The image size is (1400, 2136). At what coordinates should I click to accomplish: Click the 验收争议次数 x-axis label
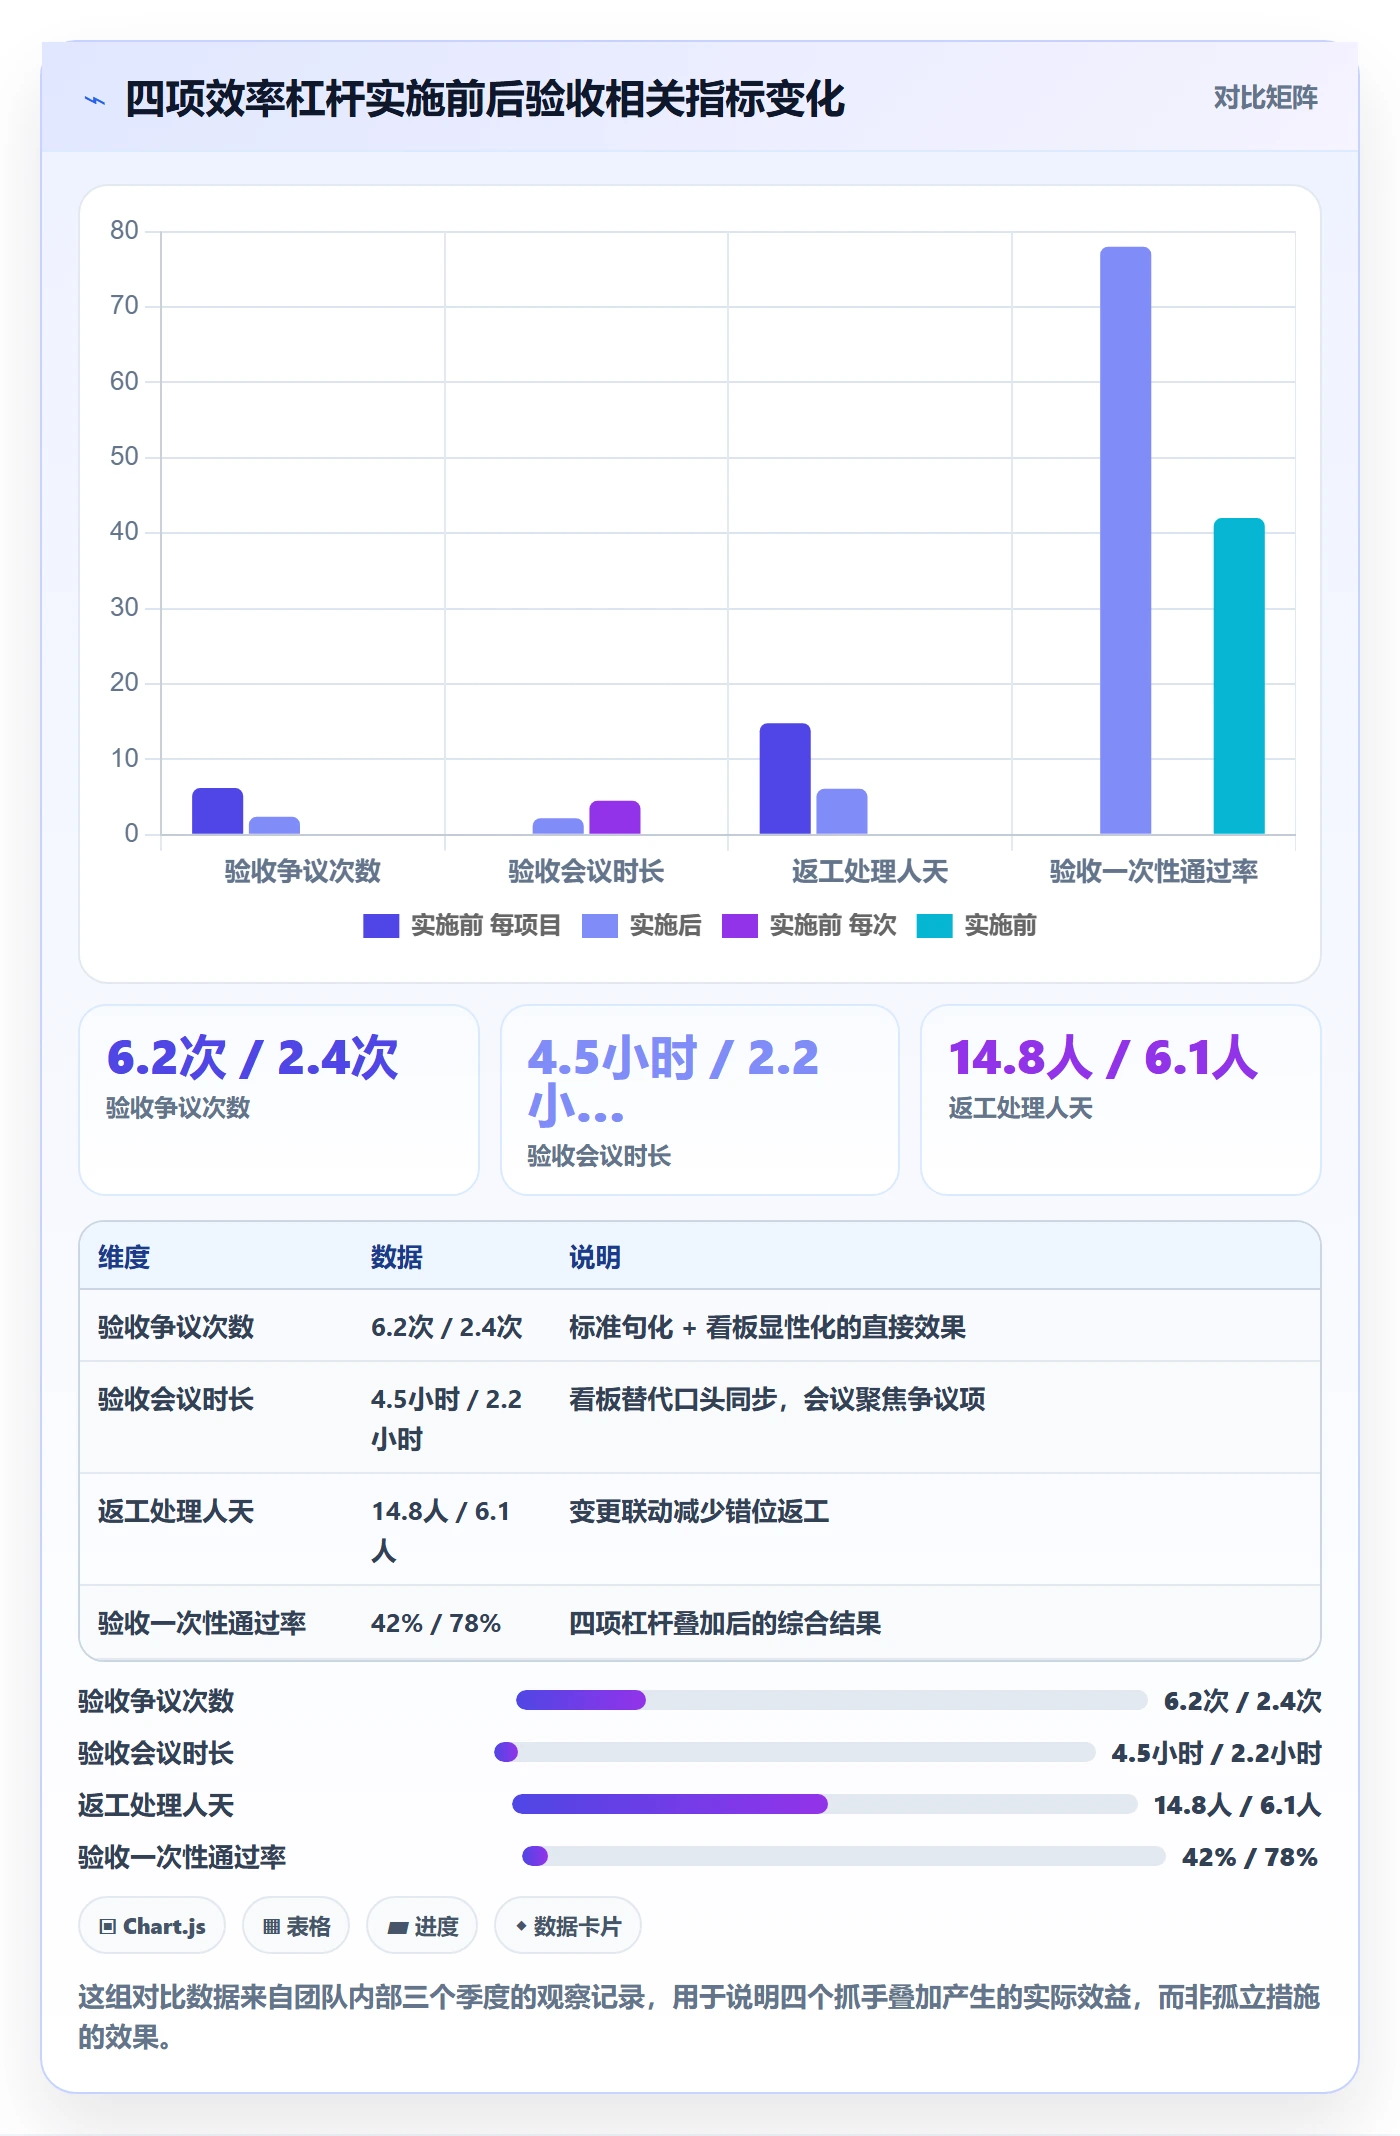[x=303, y=871]
